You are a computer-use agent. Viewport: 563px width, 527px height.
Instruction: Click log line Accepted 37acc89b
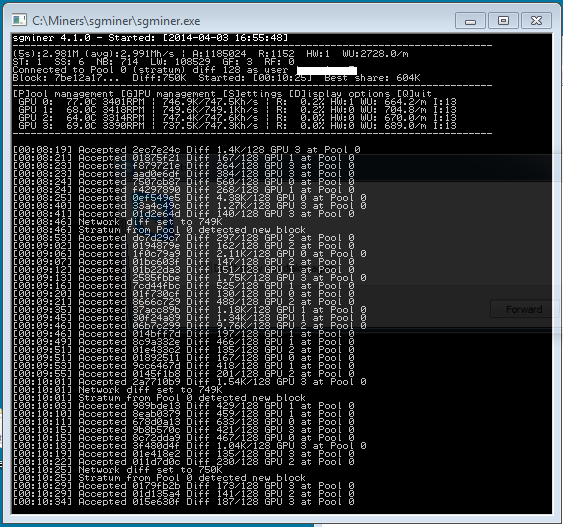tap(189, 309)
